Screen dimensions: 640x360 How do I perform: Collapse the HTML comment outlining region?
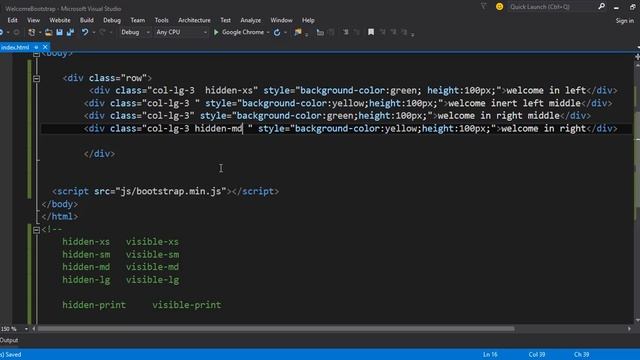coord(36,230)
